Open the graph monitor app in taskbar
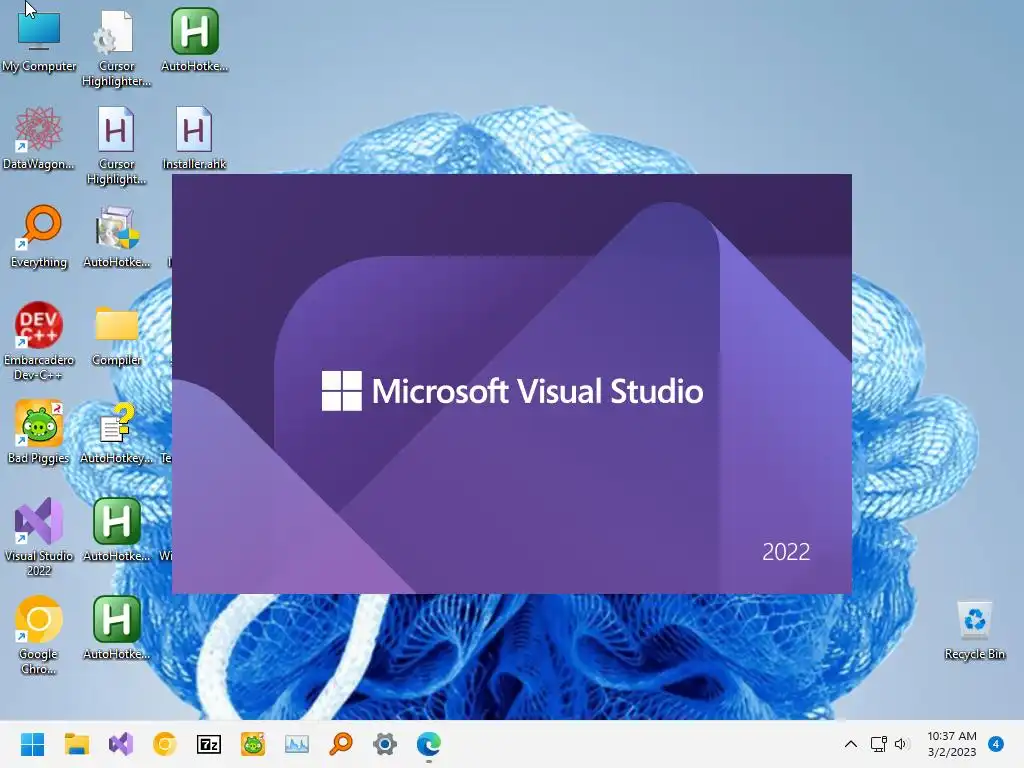1024x768 pixels. 296,744
